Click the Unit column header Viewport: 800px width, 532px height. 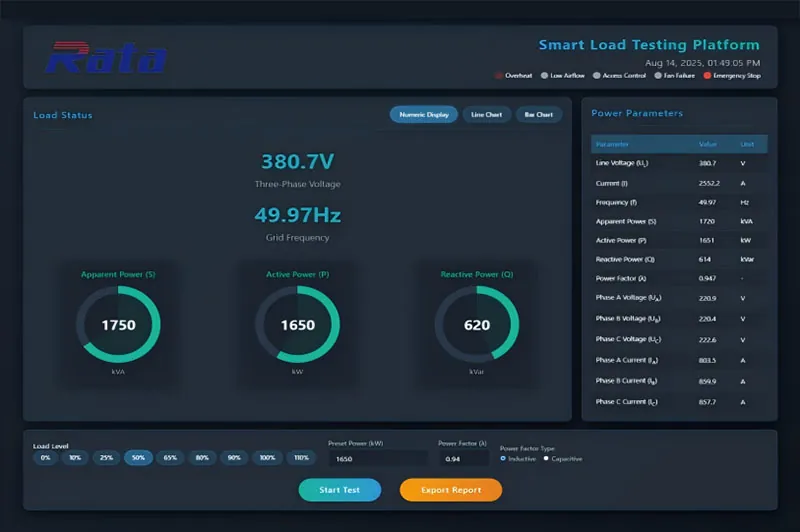pos(747,144)
